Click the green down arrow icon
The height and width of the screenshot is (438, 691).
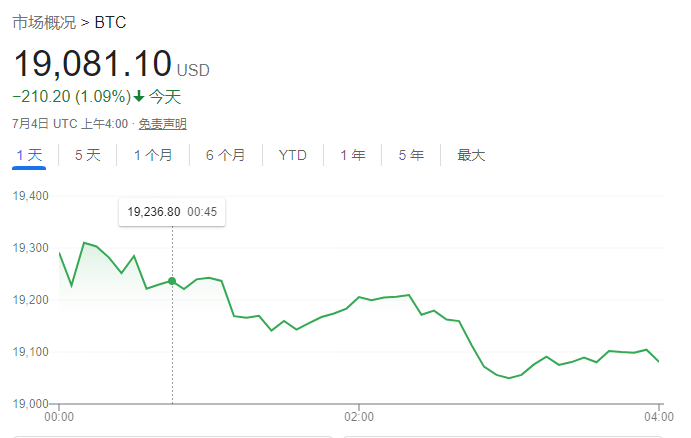tap(139, 97)
